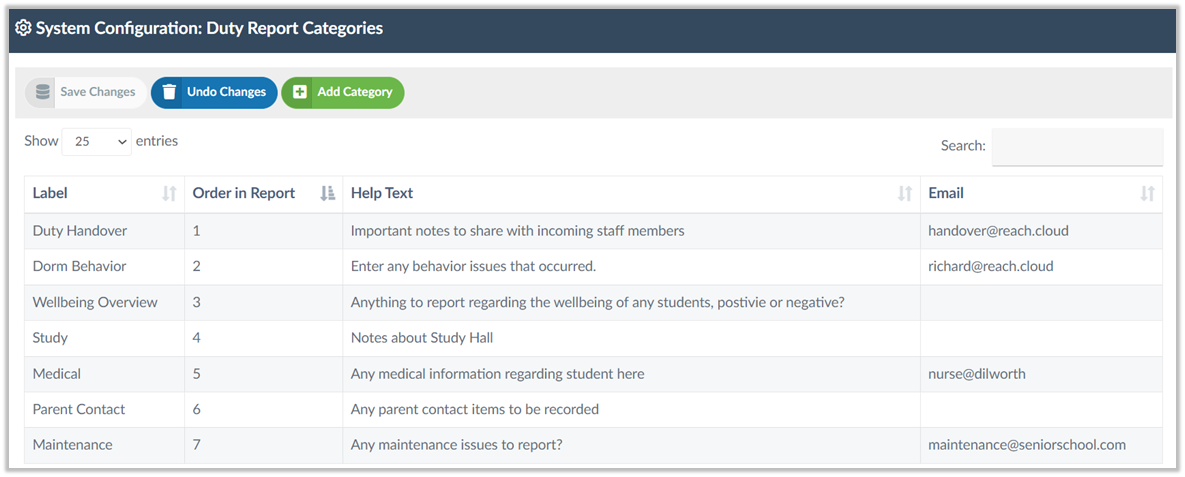Select the Parent Contact label cell

tap(78, 409)
